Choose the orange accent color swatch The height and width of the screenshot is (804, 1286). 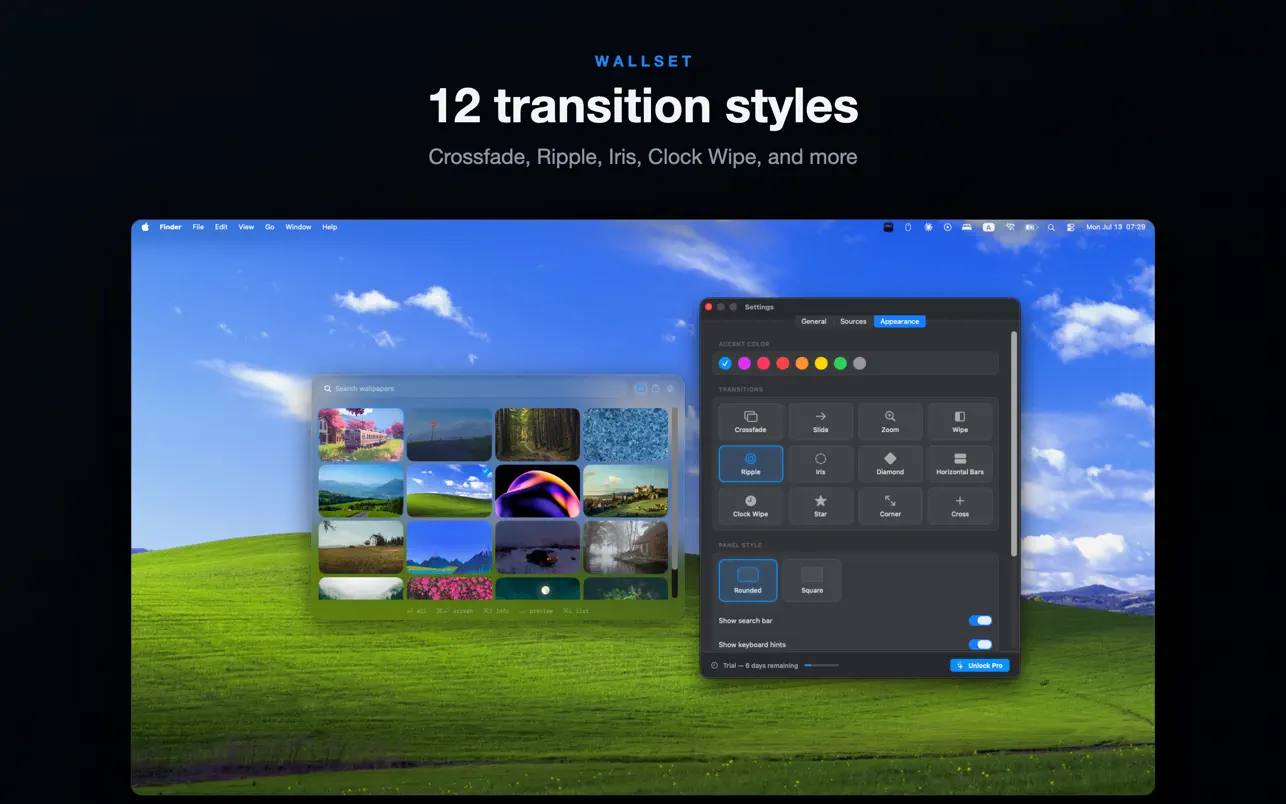point(802,363)
